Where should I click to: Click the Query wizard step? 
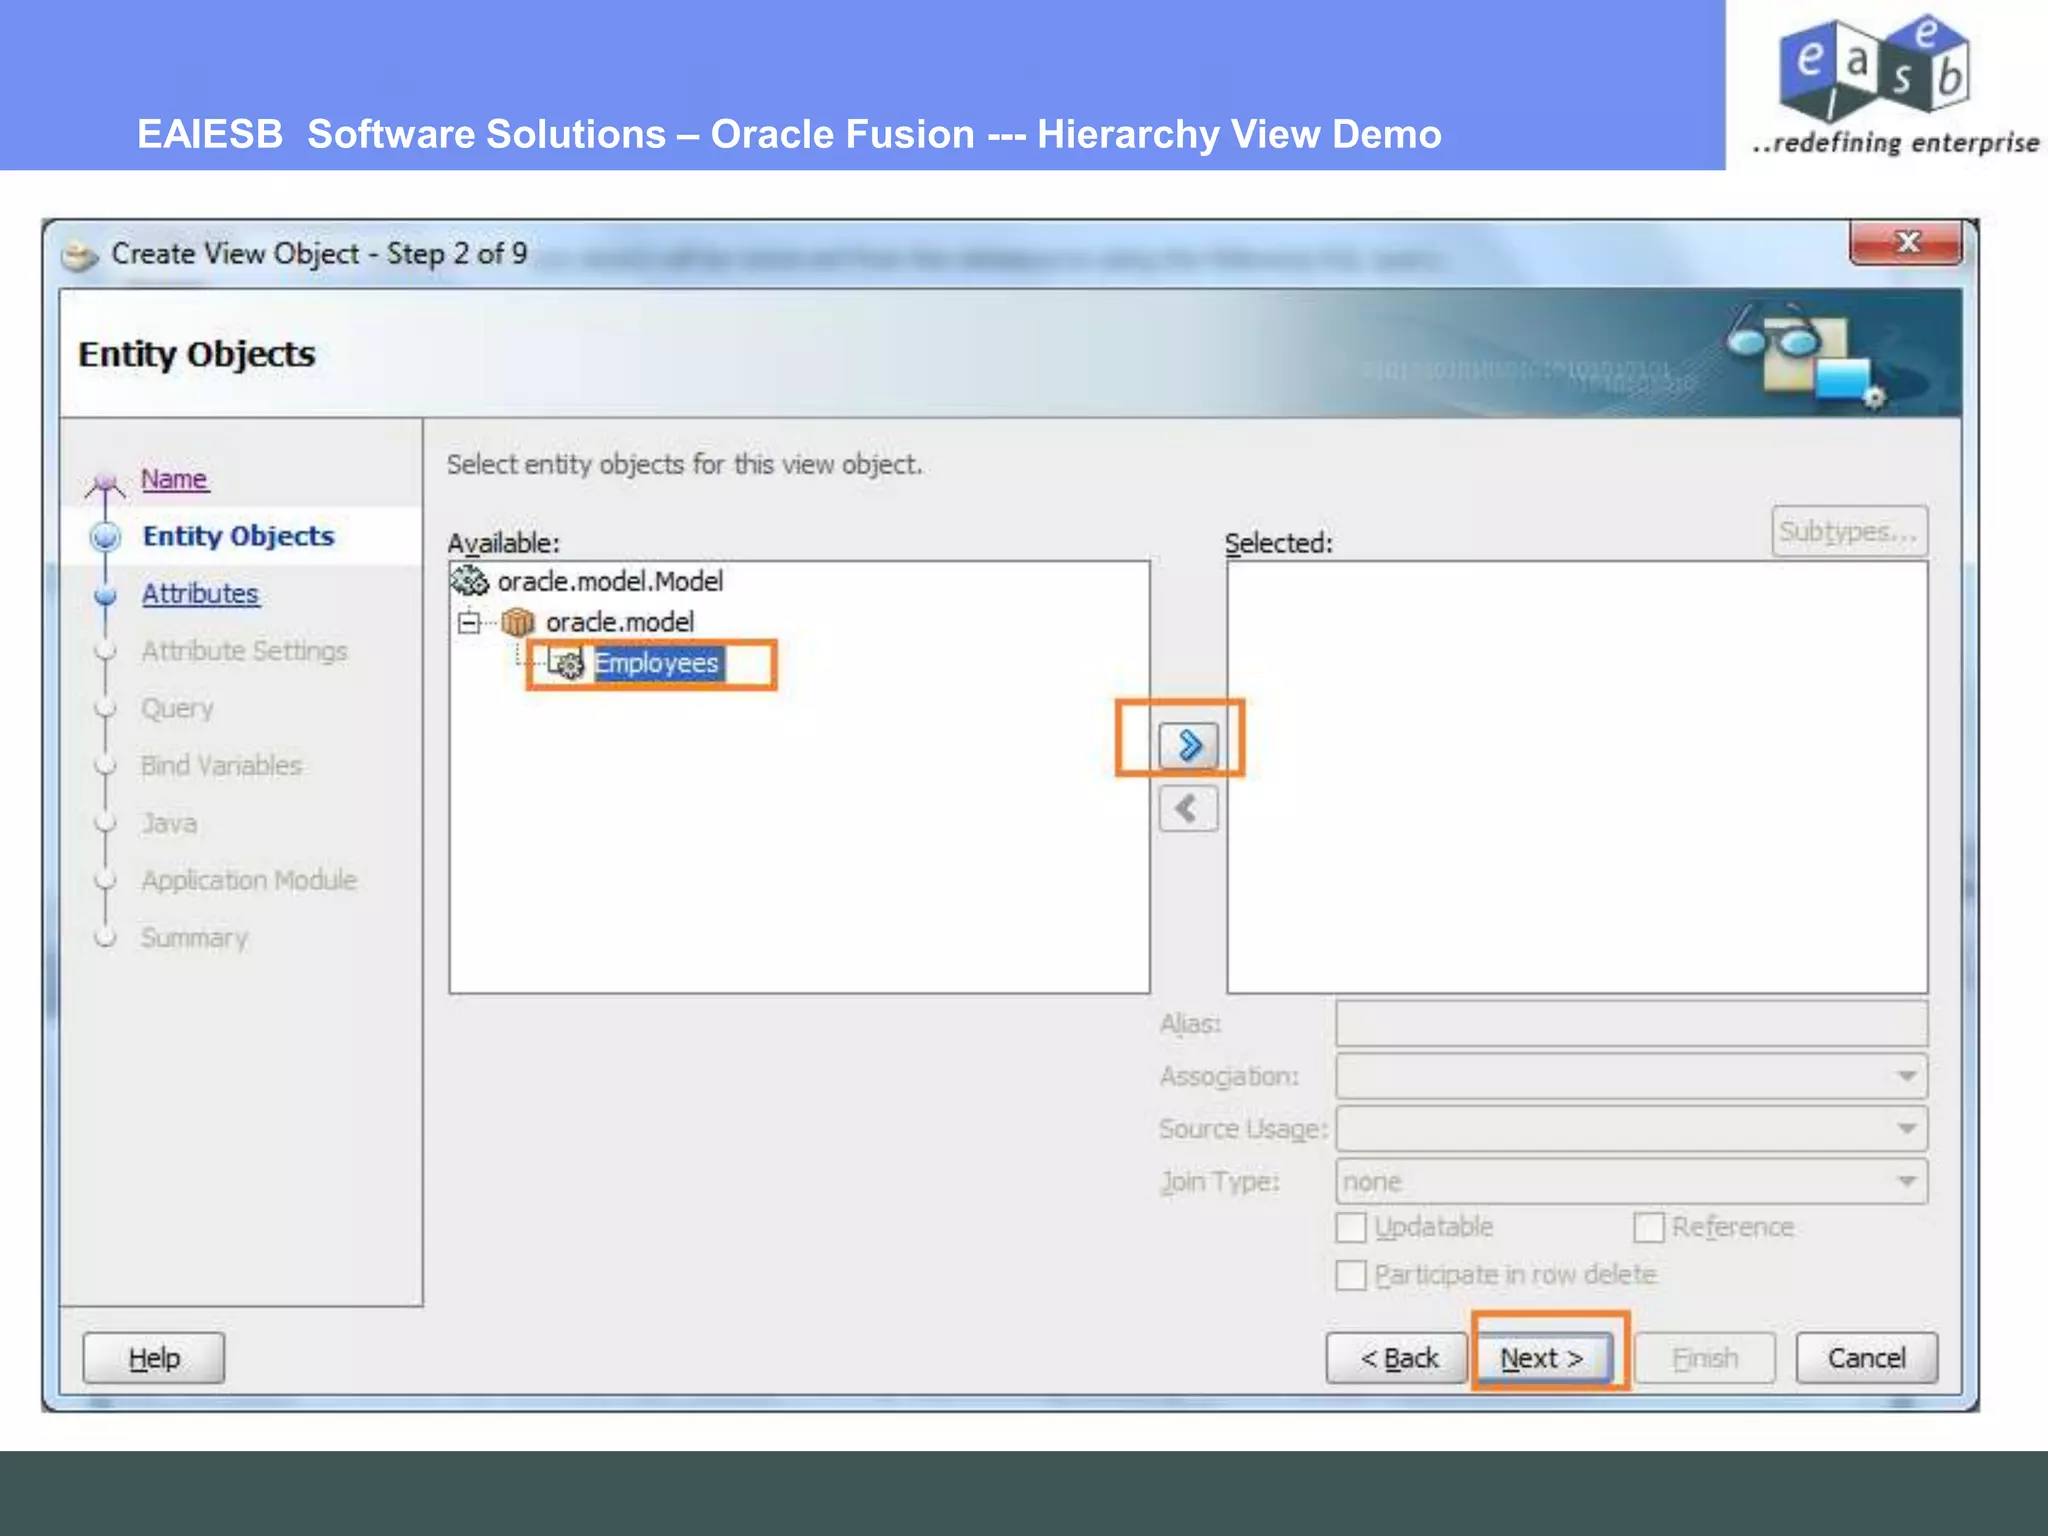click(x=177, y=709)
